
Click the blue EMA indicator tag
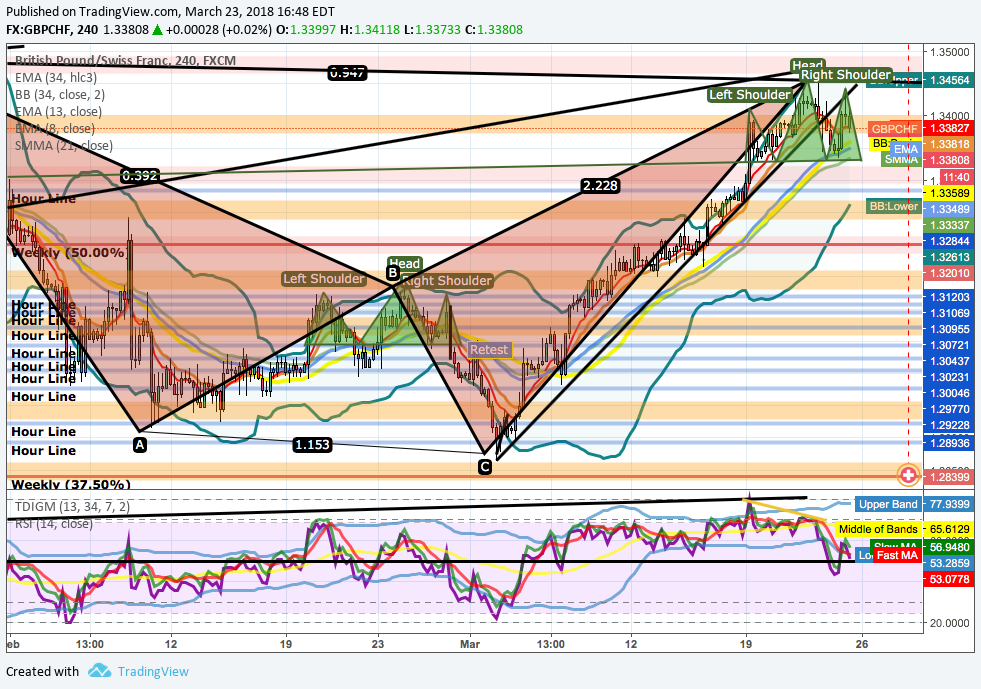[x=905, y=149]
